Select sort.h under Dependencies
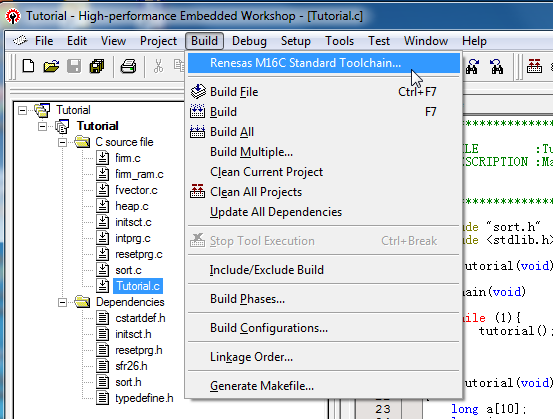 coord(128,382)
